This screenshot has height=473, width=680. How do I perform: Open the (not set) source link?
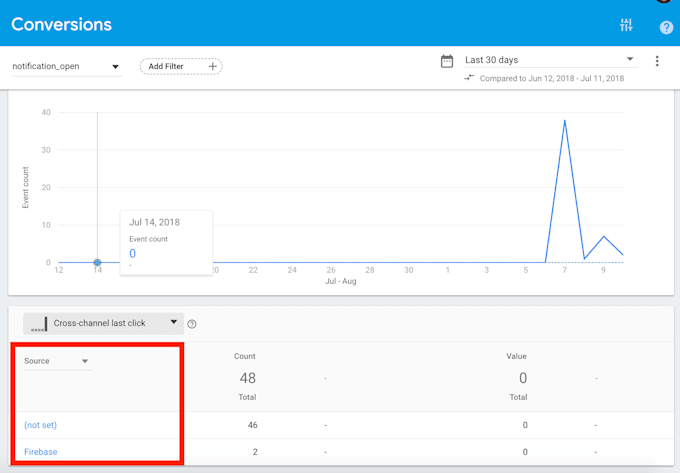[40, 425]
